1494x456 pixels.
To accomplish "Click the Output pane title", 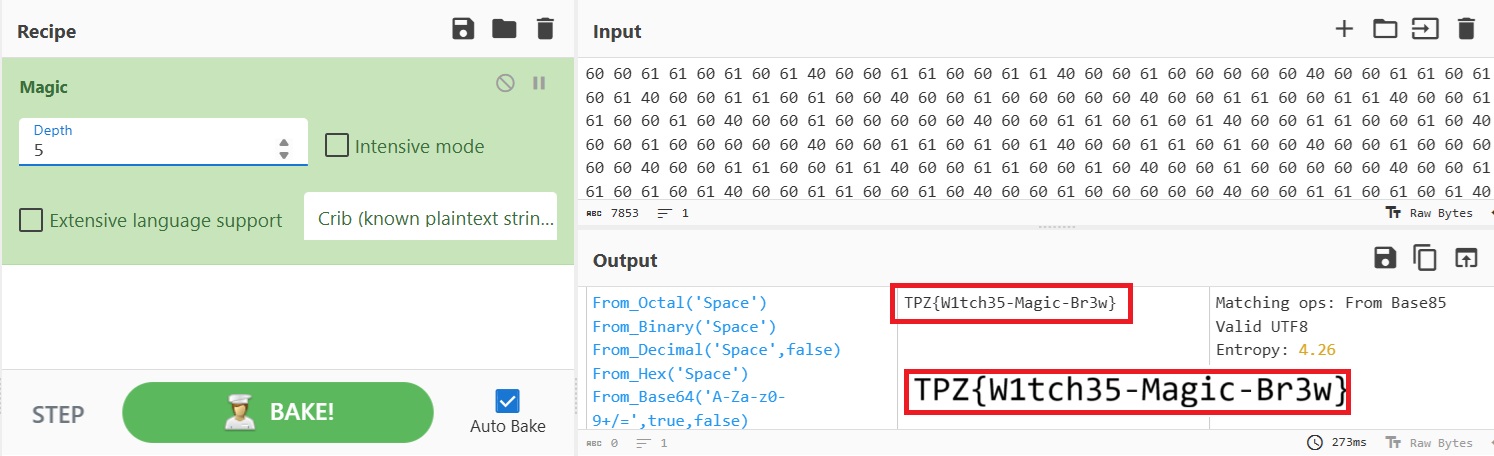I will point(625,260).
